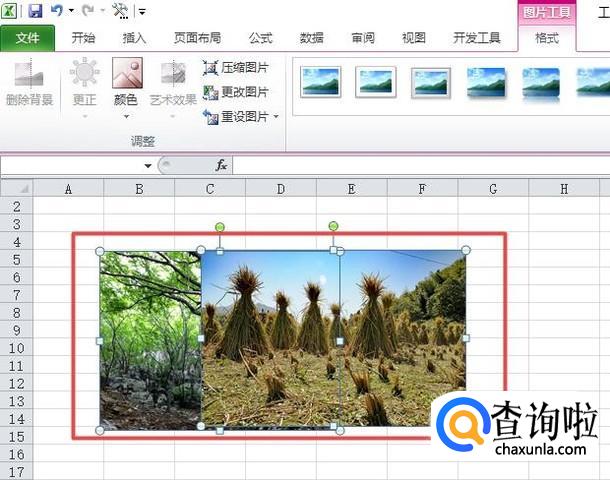
Task: Select column G header
Action: coord(493,189)
